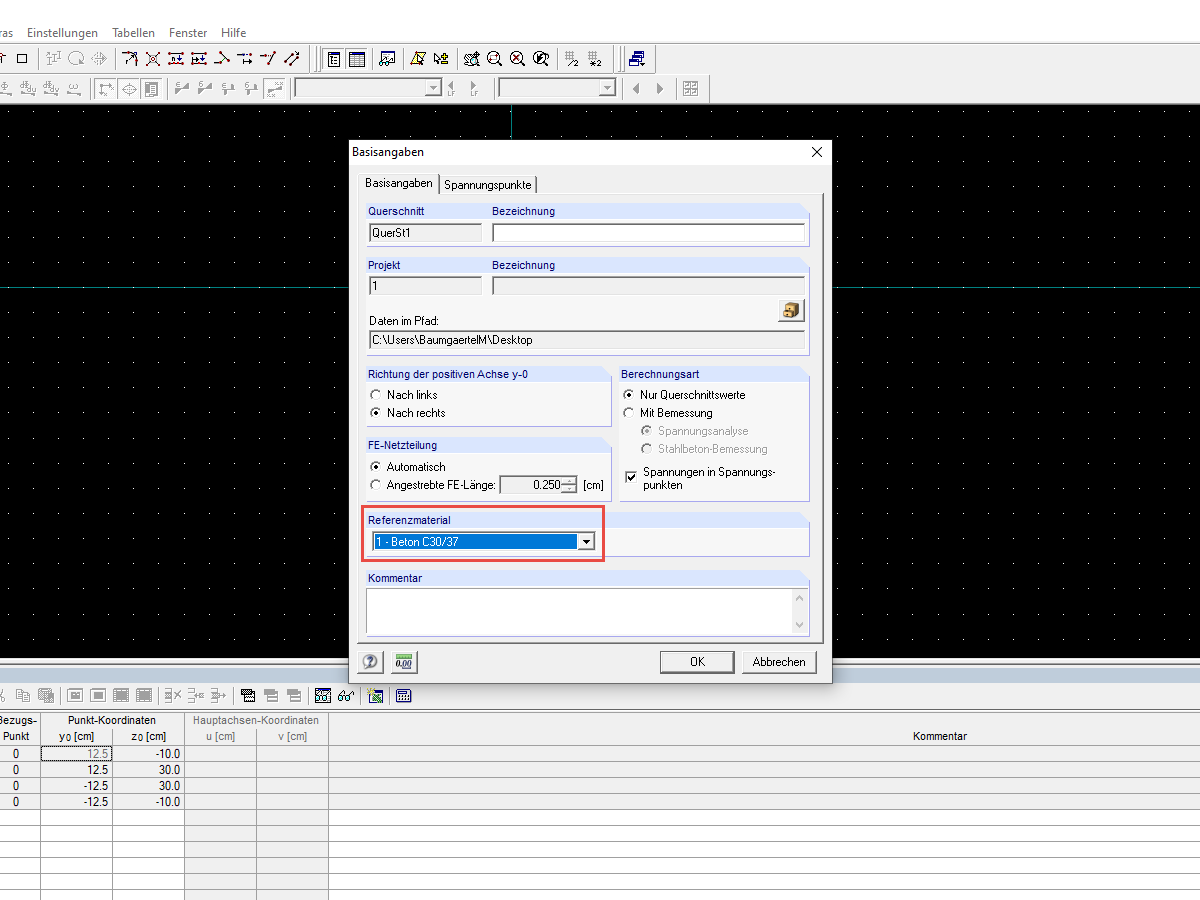Open the project navigator panel icon
This screenshot has width=1200, height=900.
[x=334, y=59]
